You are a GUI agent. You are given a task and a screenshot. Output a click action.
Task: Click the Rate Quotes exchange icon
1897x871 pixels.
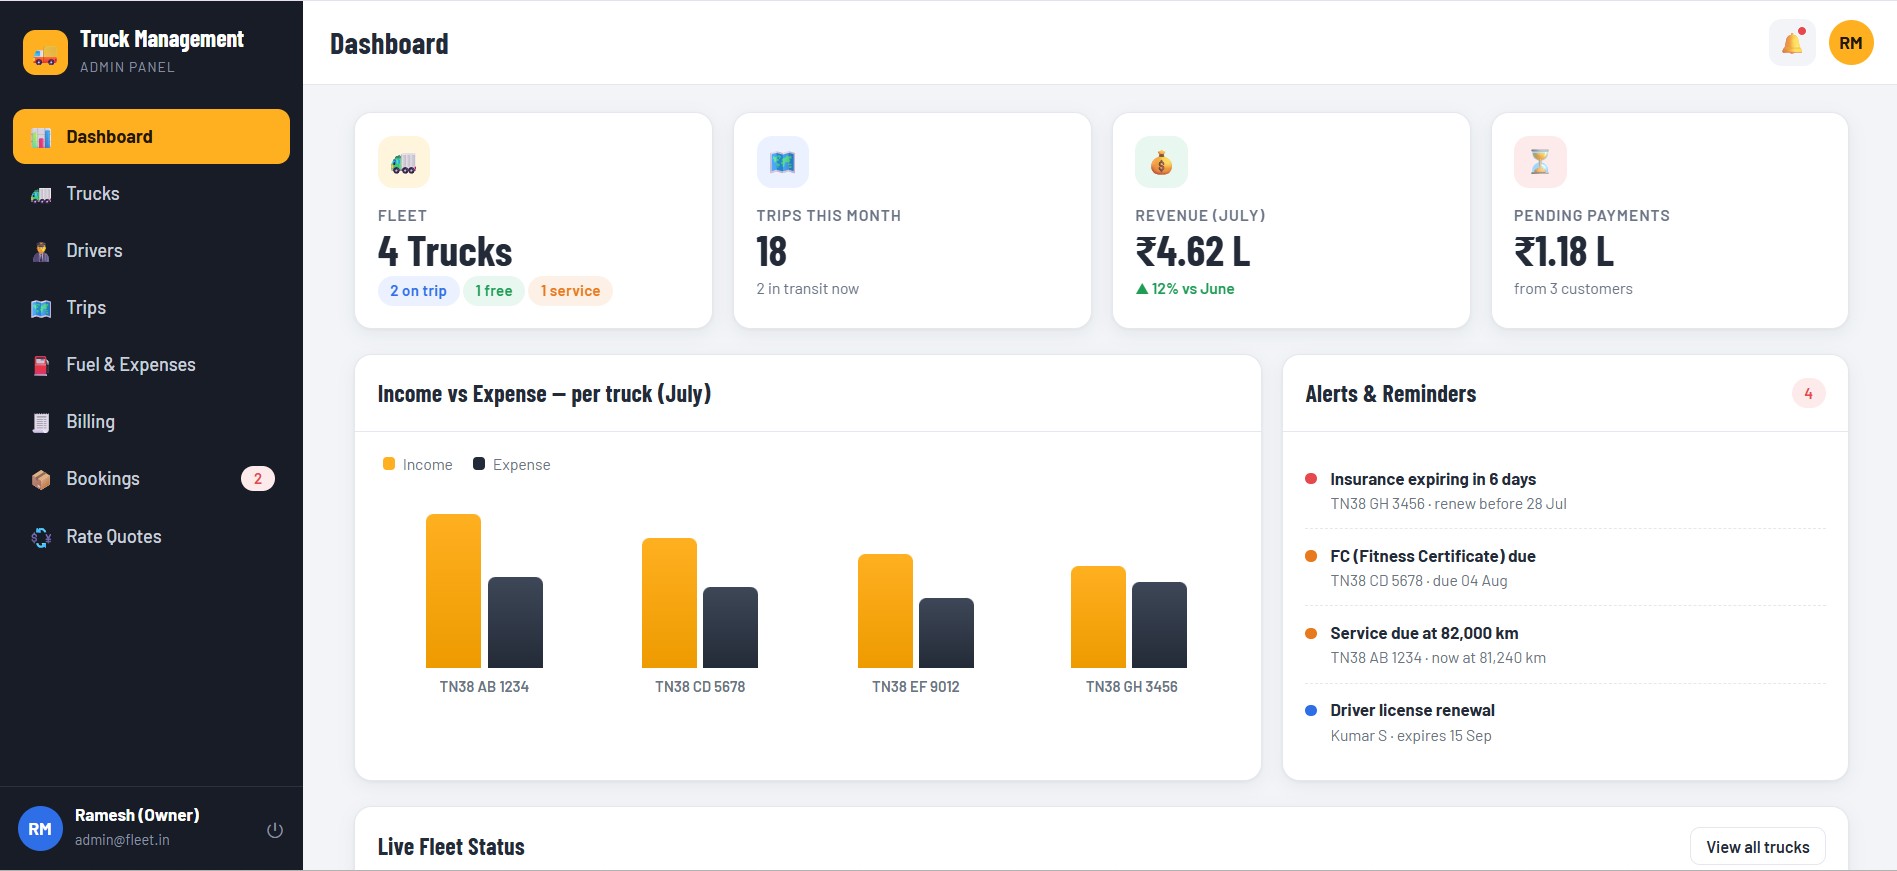tap(41, 537)
